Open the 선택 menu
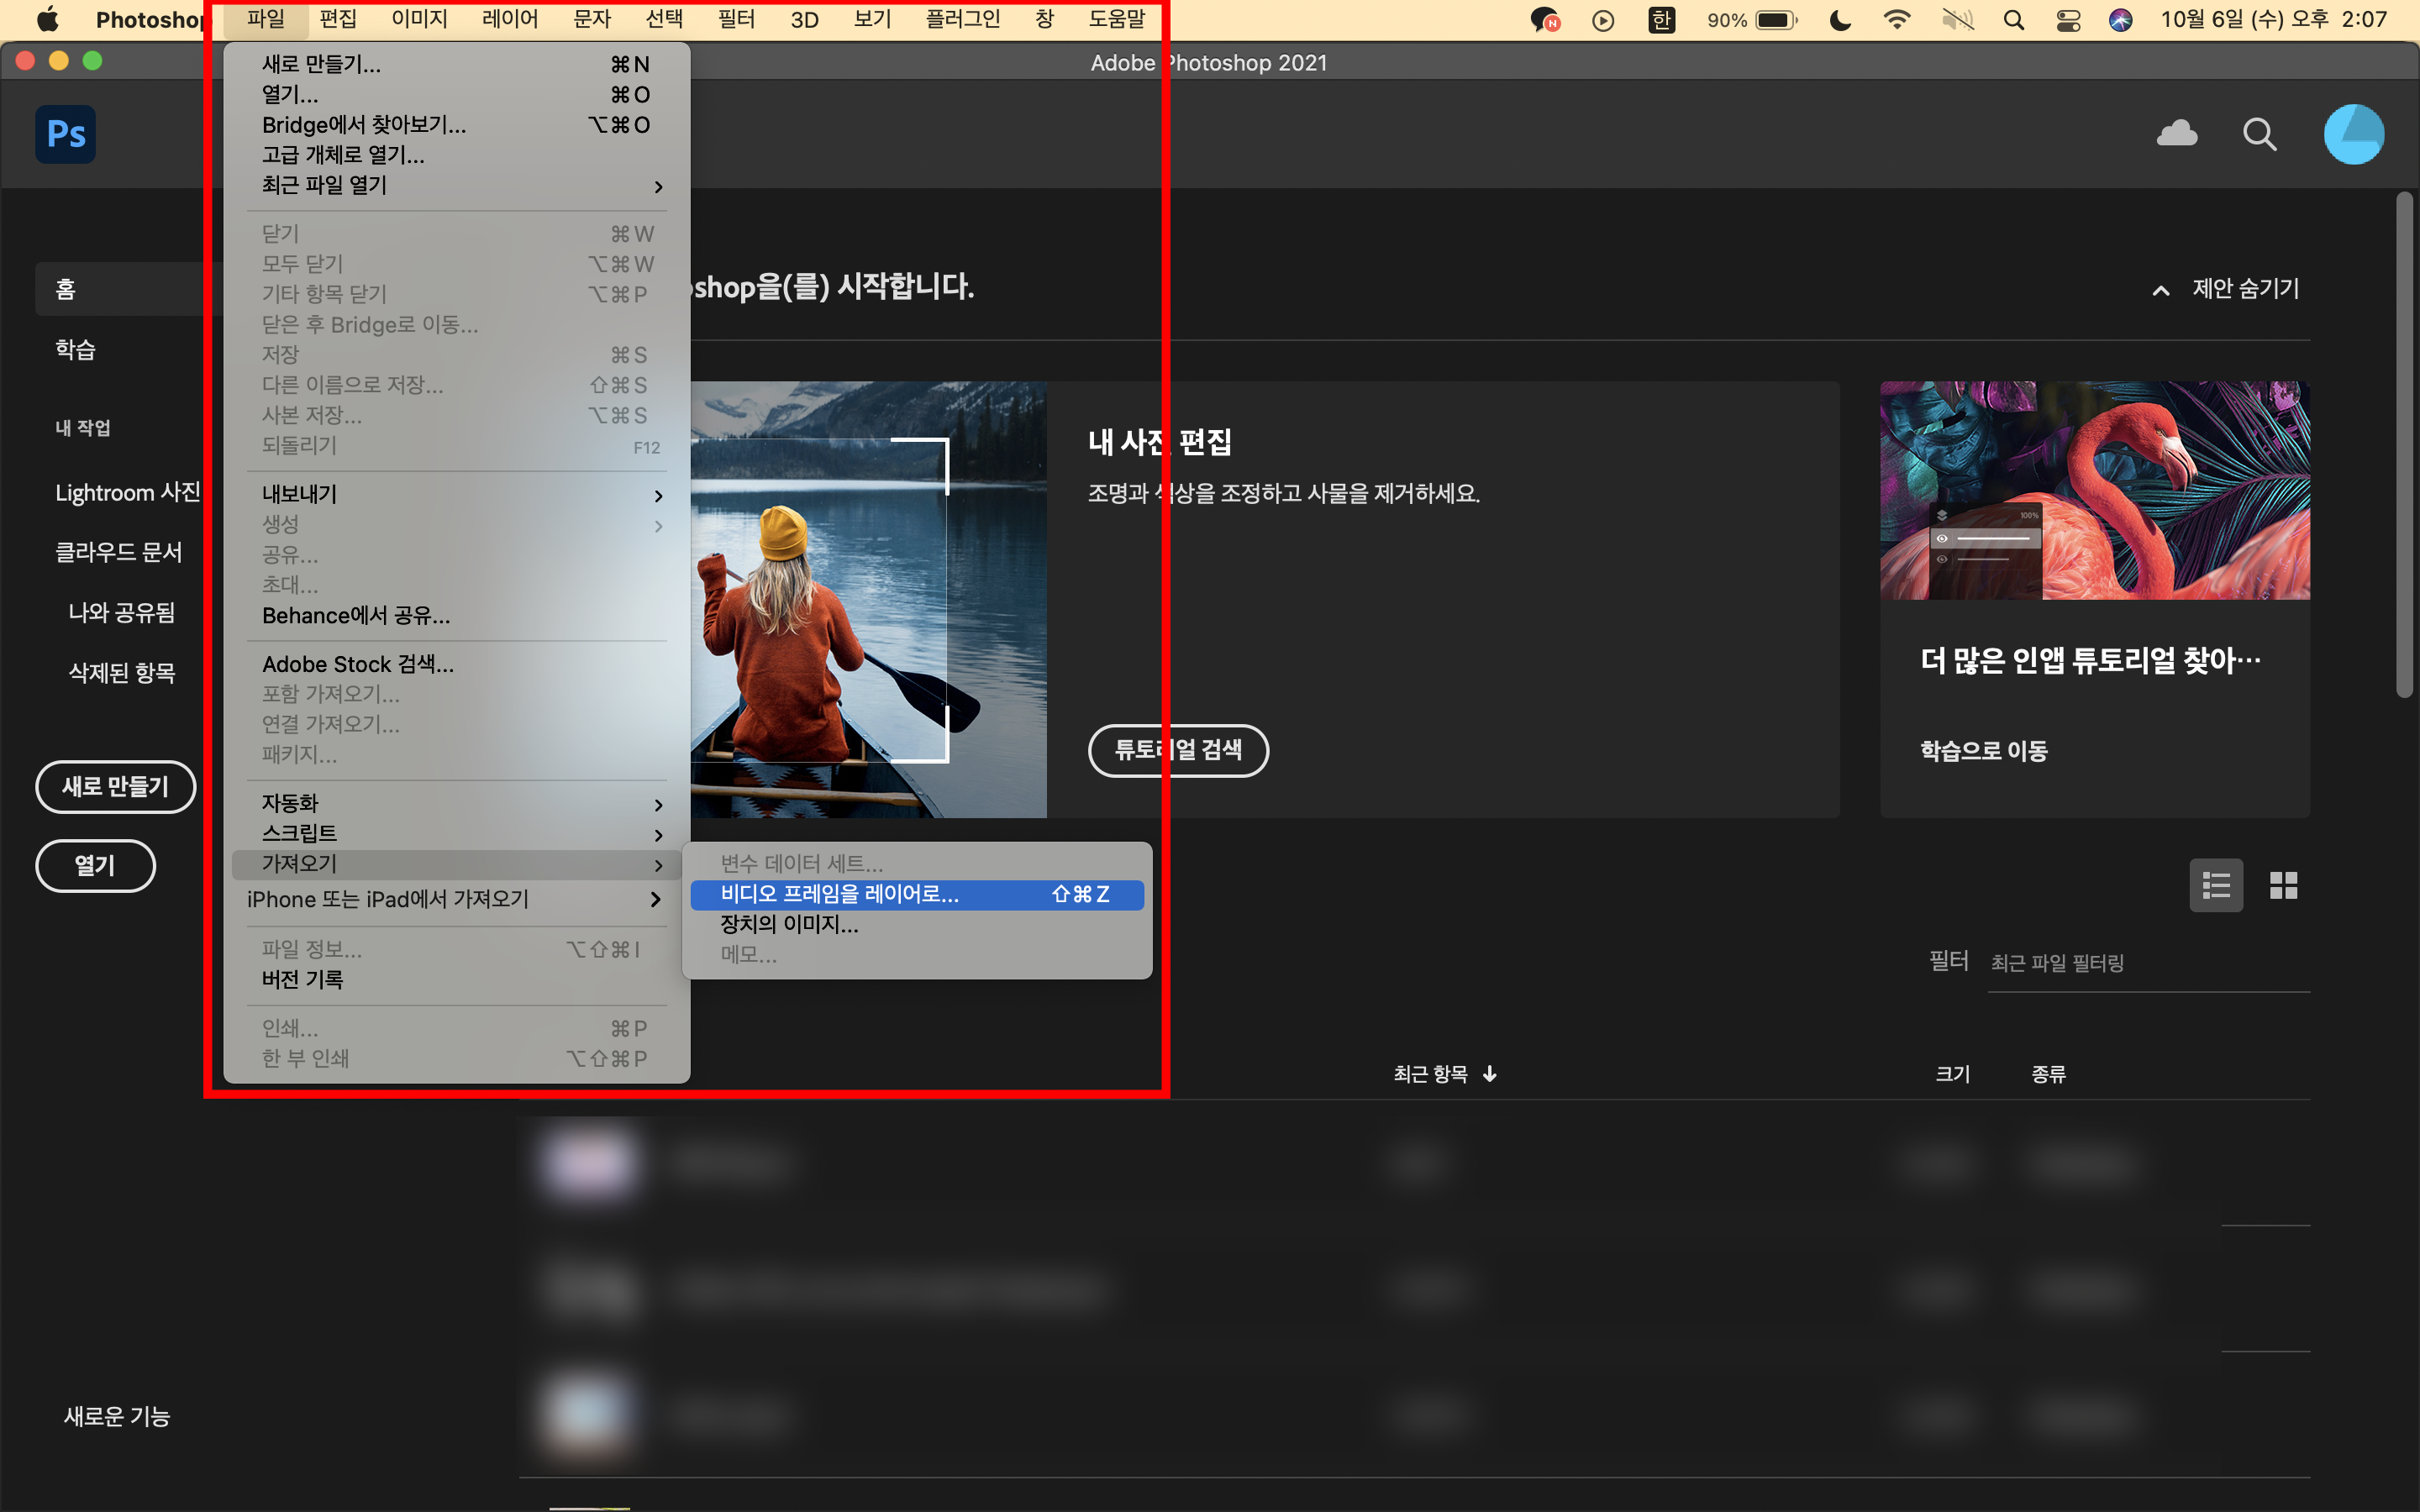The image size is (2420, 1512). [x=664, y=19]
